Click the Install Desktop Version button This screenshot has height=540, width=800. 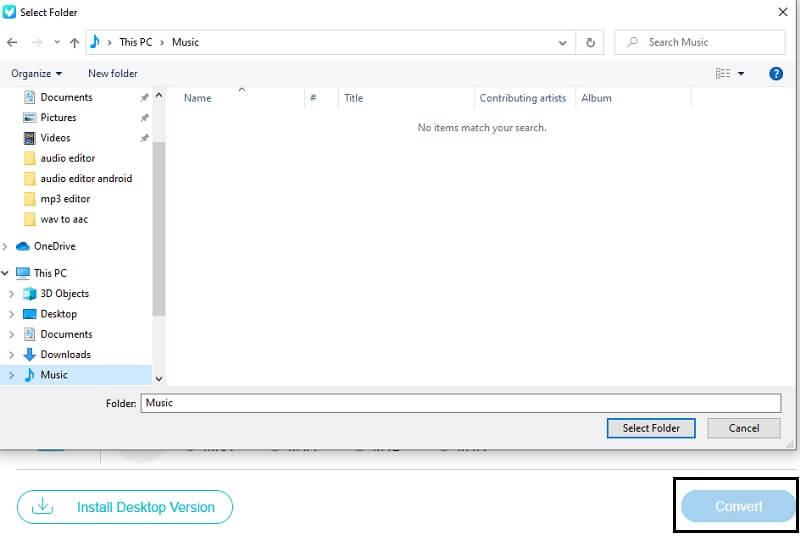125,507
